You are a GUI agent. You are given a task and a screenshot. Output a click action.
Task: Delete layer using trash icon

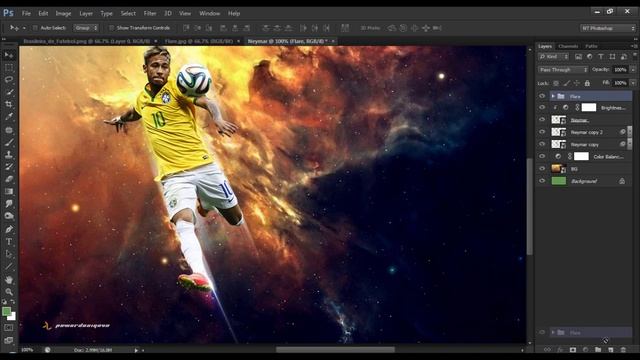[x=623, y=350]
